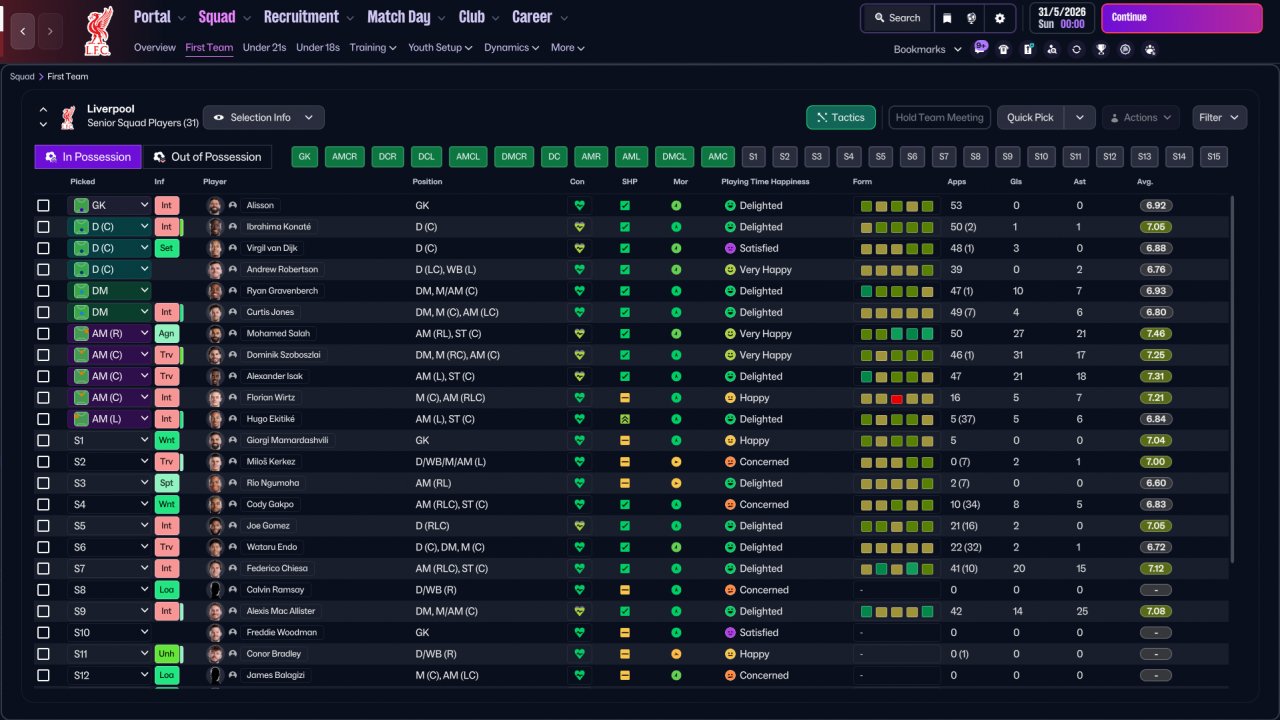Viewport: 1280px width, 720px height.
Task: Click Florian Wirtz's red form square
Action: [x=897, y=398]
